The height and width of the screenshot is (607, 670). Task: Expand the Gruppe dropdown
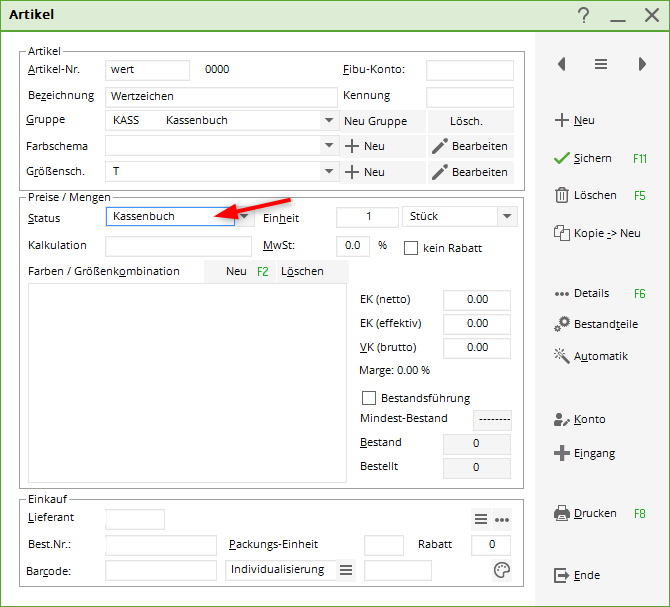(x=328, y=121)
